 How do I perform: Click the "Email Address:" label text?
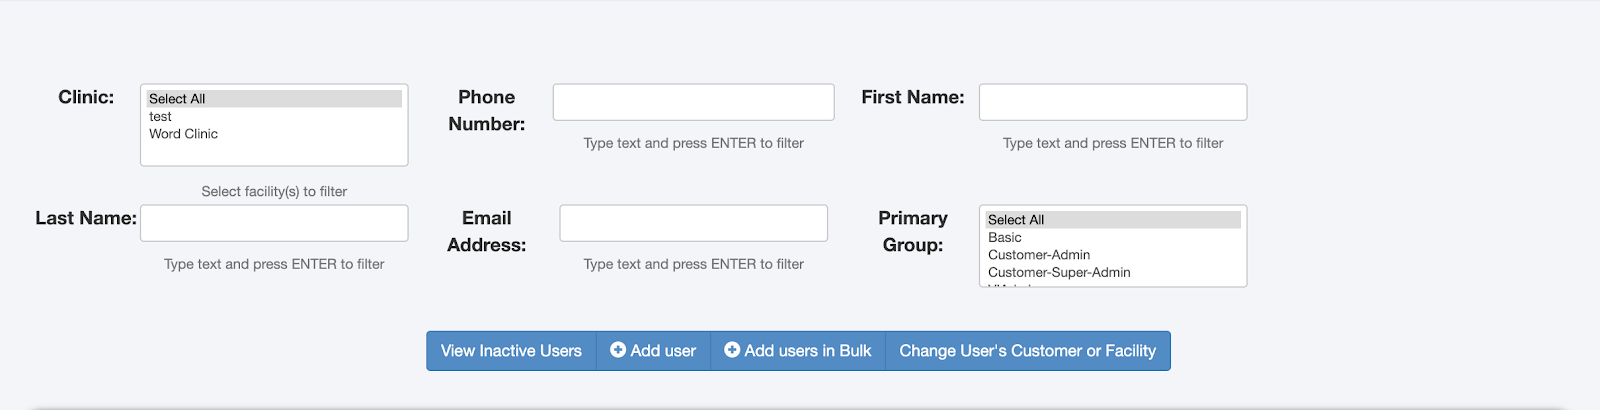click(487, 231)
